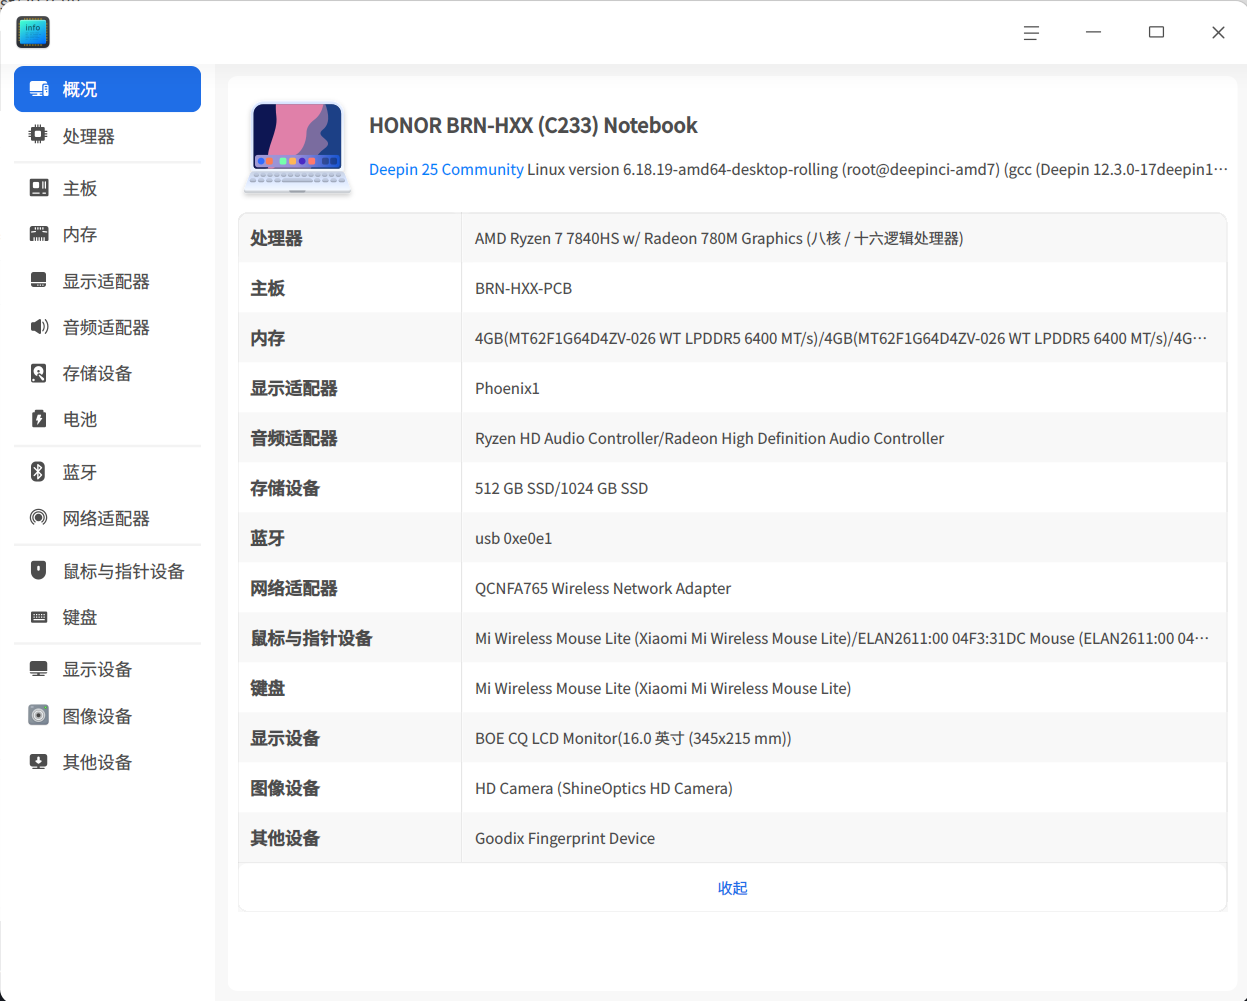This screenshot has height=1001, width=1247.
Task: Click the 内存 memory icon in sidebar
Action: pos(39,234)
